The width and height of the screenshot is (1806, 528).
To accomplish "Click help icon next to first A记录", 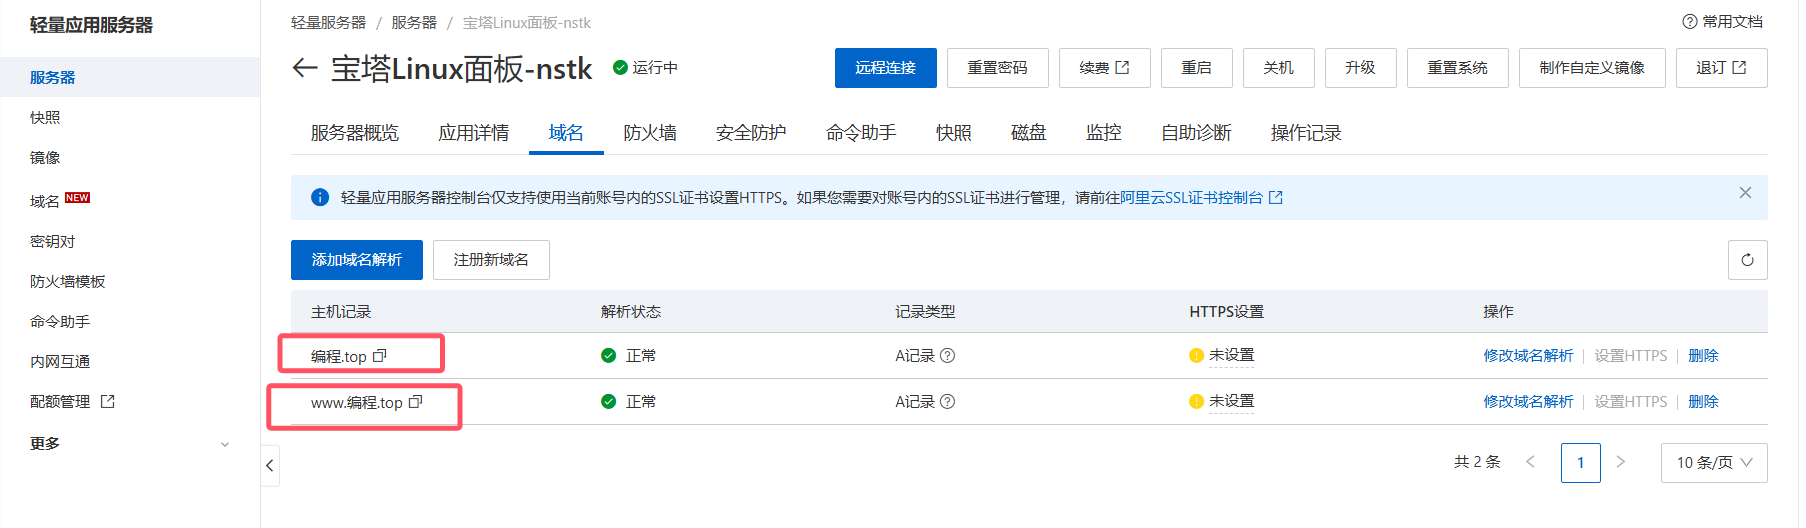I will click(948, 356).
